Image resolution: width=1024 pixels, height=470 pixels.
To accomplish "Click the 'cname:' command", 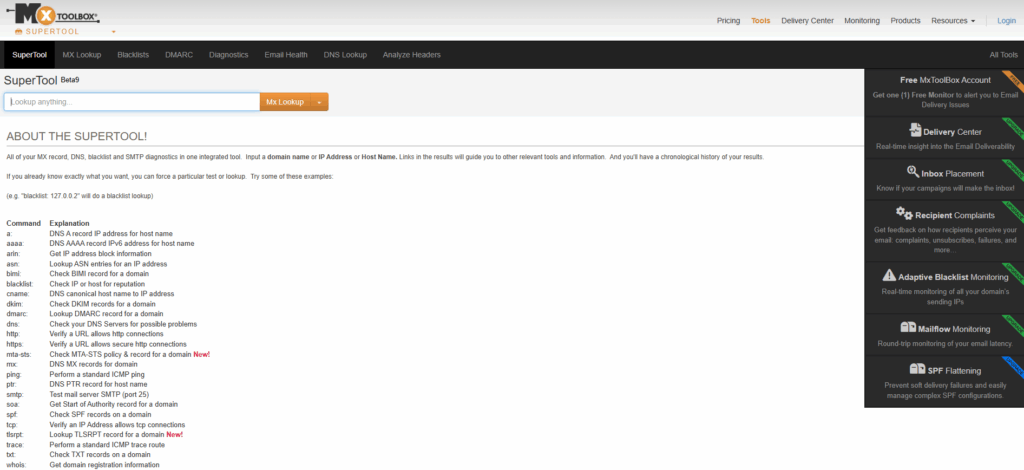I will [x=17, y=294].
